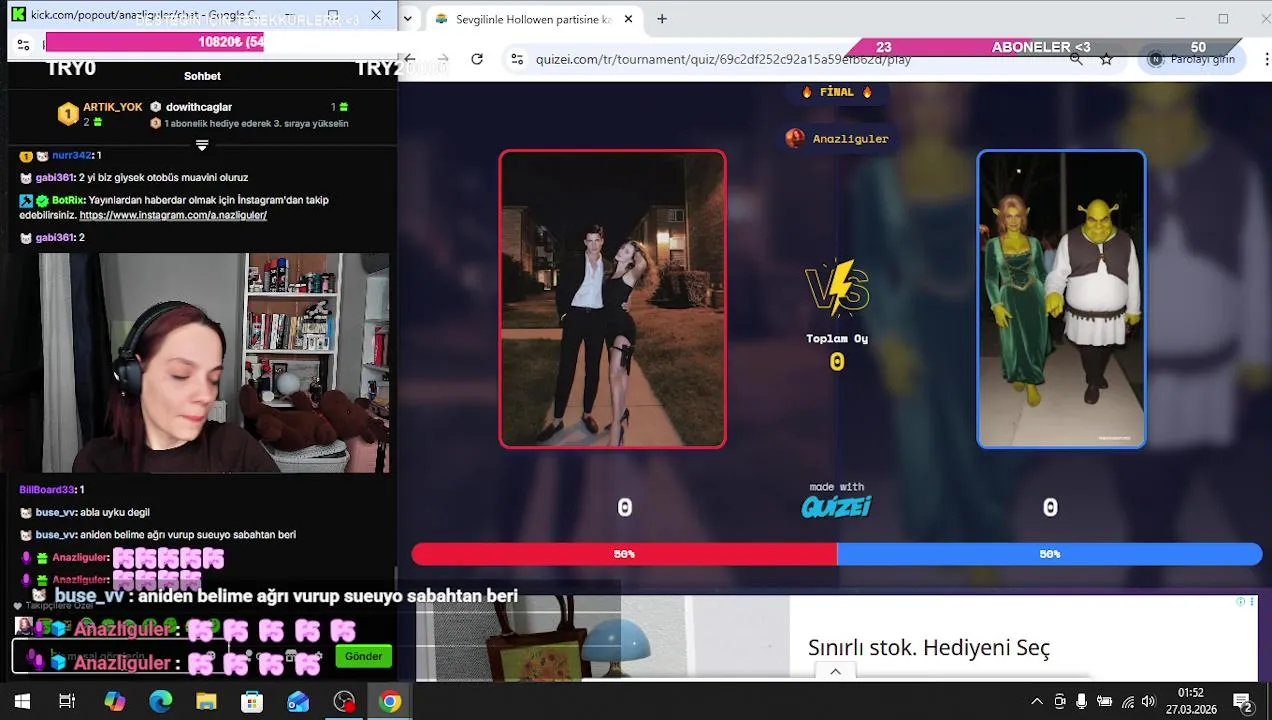Click the Sınırlı stok. Hediyeni Seç ad
This screenshot has width=1272, height=720.
click(929, 647)
